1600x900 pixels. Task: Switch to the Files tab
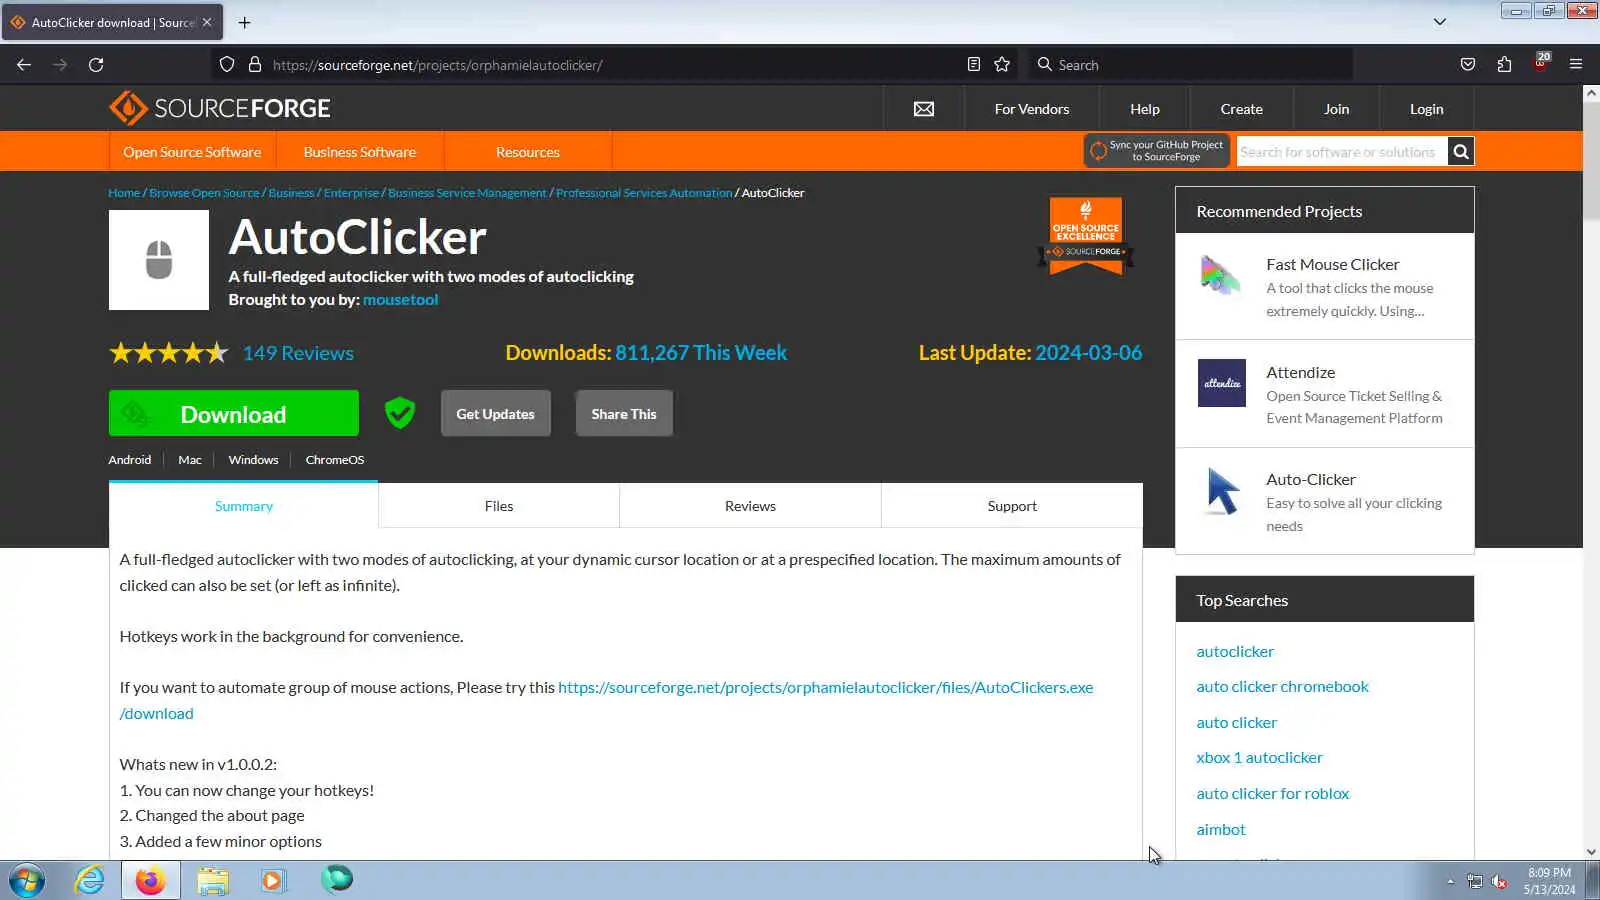pyautogui.click(x=499, y=506)
